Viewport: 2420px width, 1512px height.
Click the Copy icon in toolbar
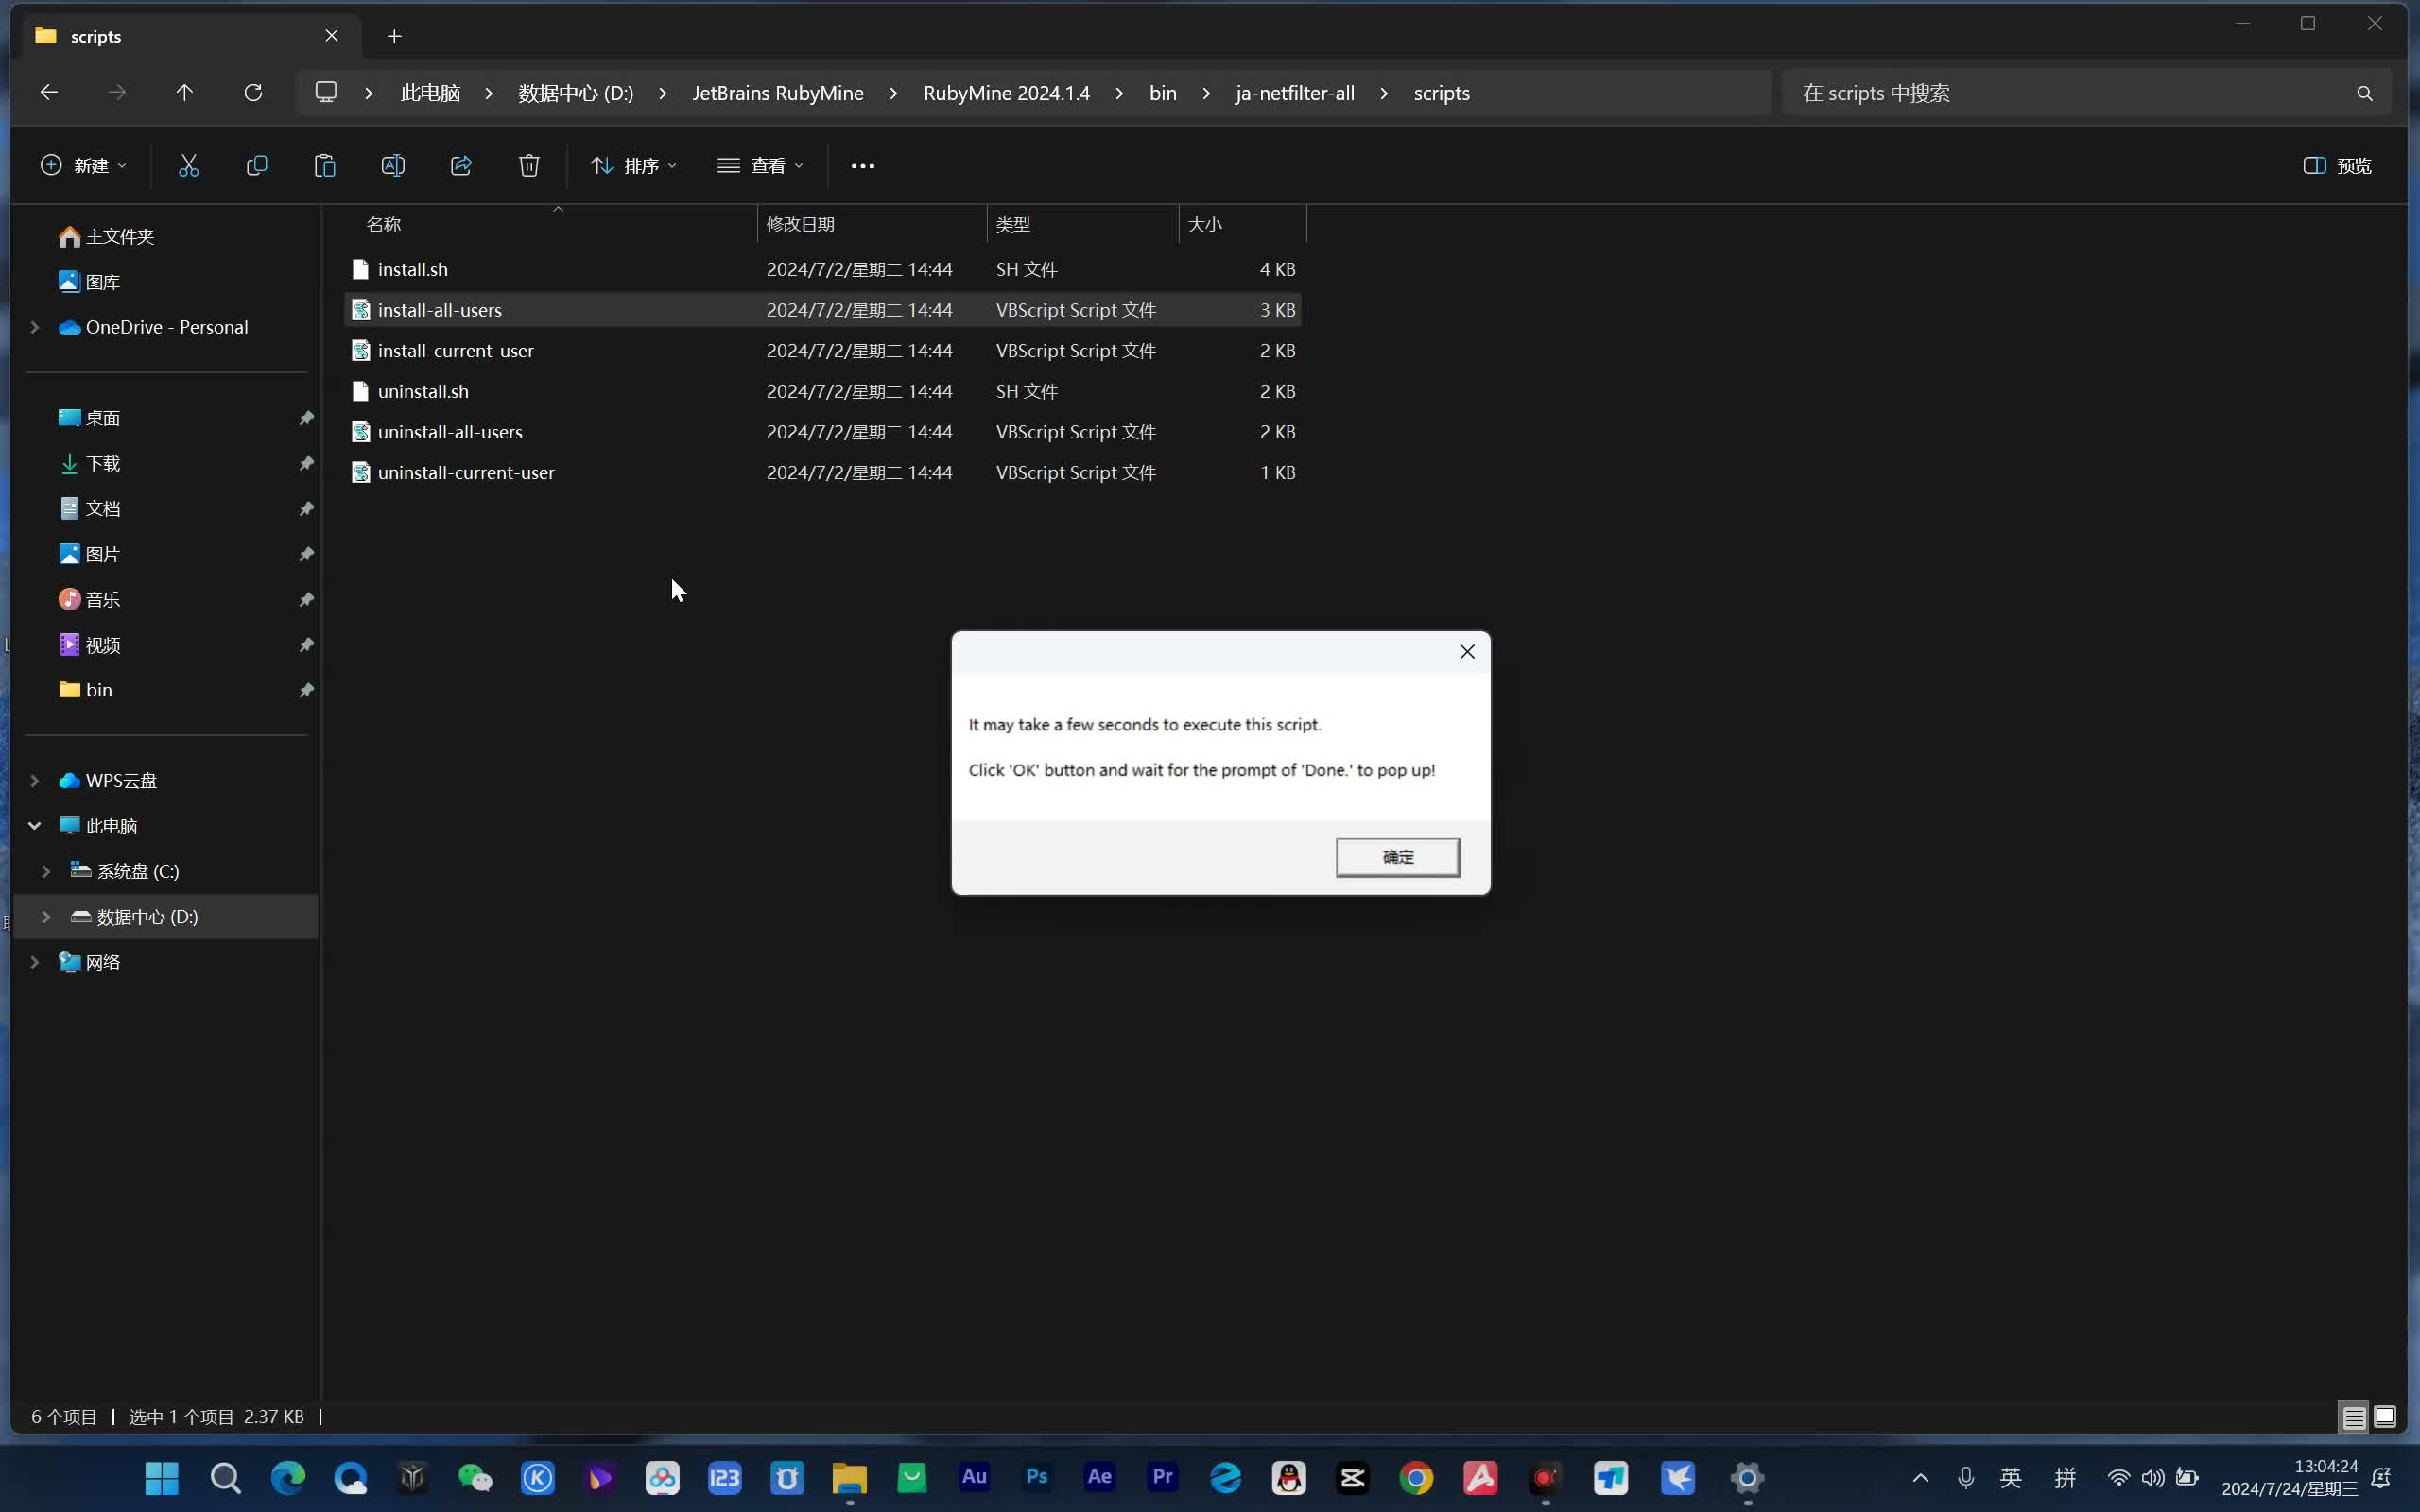(x=257, y=166)
